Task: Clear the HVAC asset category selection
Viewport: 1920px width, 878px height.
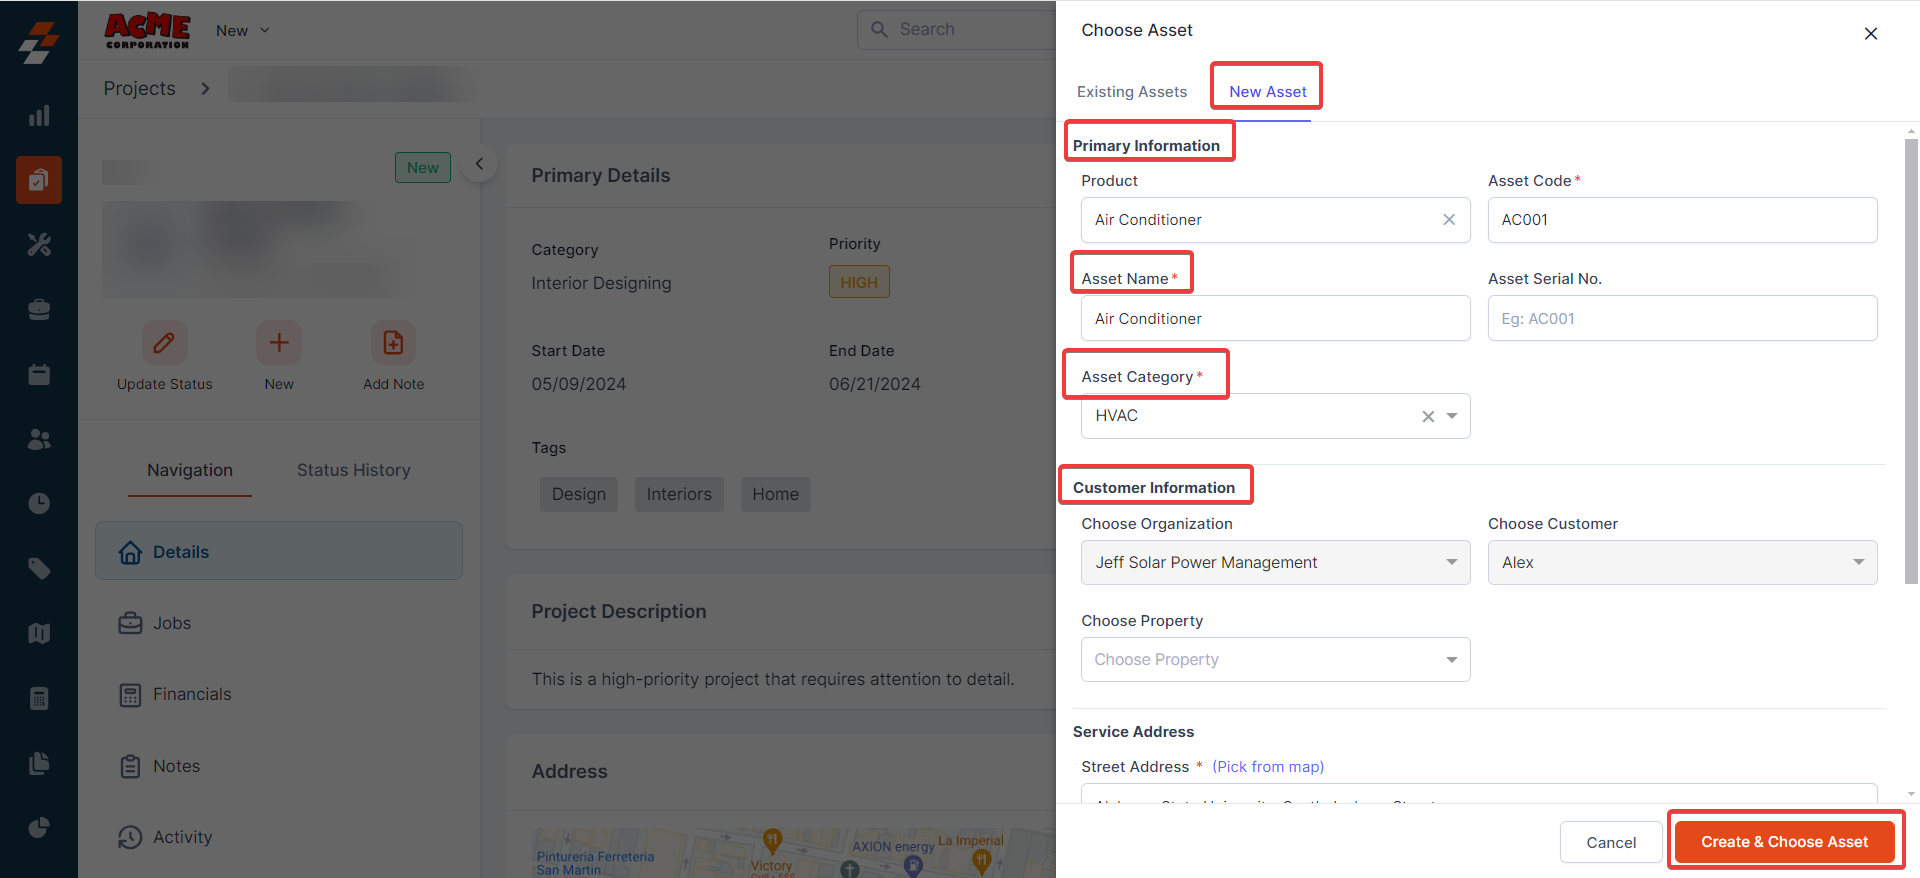Action: point(1428,417)
